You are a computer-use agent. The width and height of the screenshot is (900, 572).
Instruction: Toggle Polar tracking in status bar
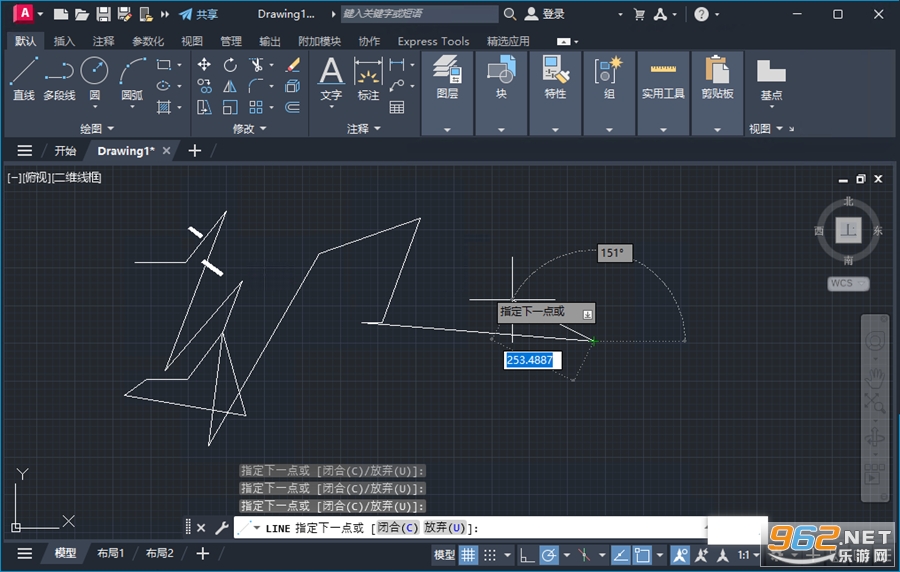[549, 555]
